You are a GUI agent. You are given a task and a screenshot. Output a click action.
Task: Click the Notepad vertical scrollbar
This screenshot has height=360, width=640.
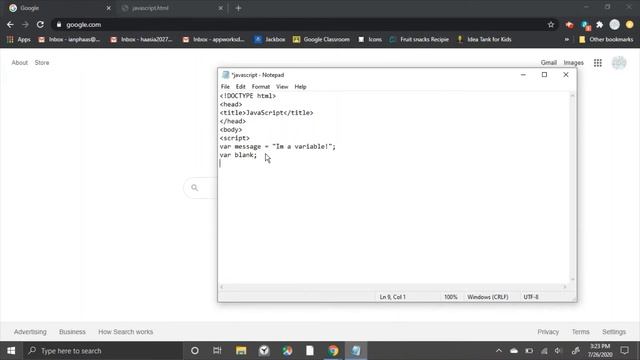click(x=572, y=187)
